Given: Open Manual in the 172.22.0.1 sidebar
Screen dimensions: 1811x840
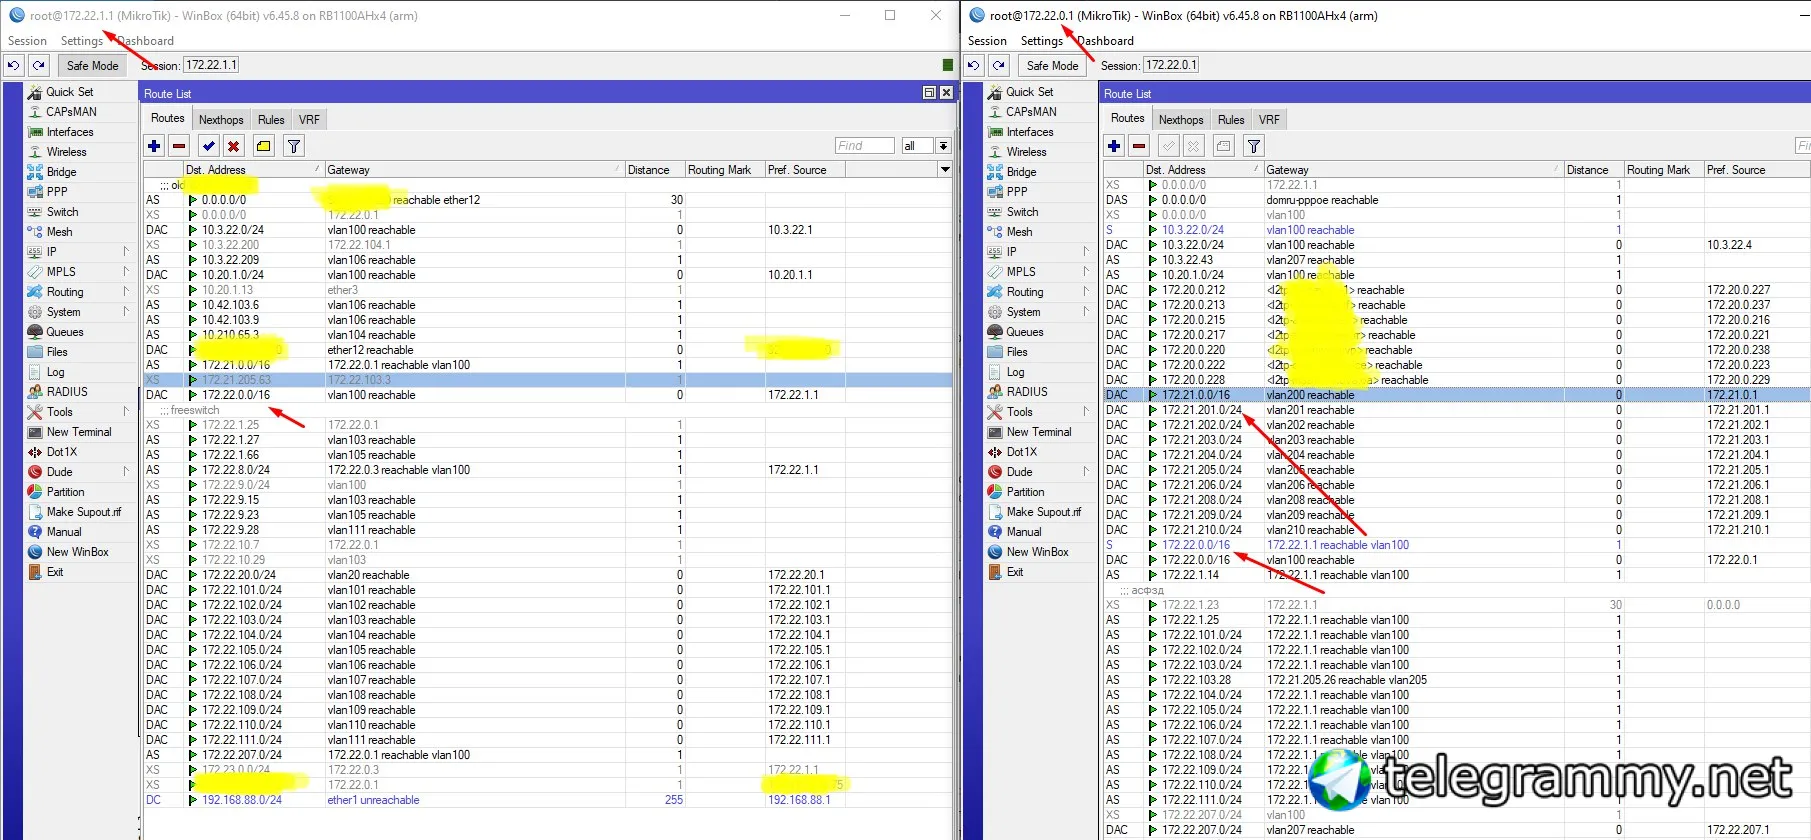Looking at the screenshot, I should [1024, 532].
